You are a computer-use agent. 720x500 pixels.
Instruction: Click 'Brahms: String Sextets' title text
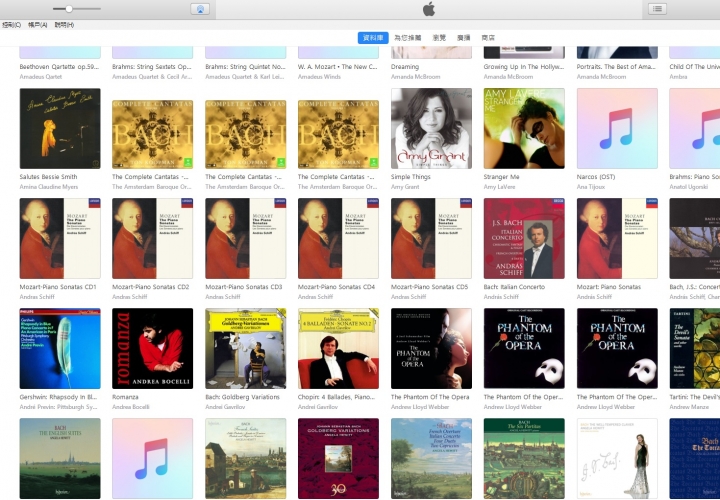pyautogui.click(x=152, y=67)
